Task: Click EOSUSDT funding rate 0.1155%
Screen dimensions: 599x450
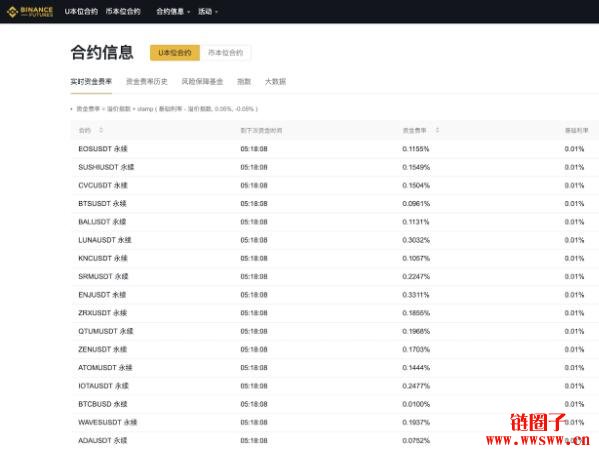Action: [x=416, y=149]
